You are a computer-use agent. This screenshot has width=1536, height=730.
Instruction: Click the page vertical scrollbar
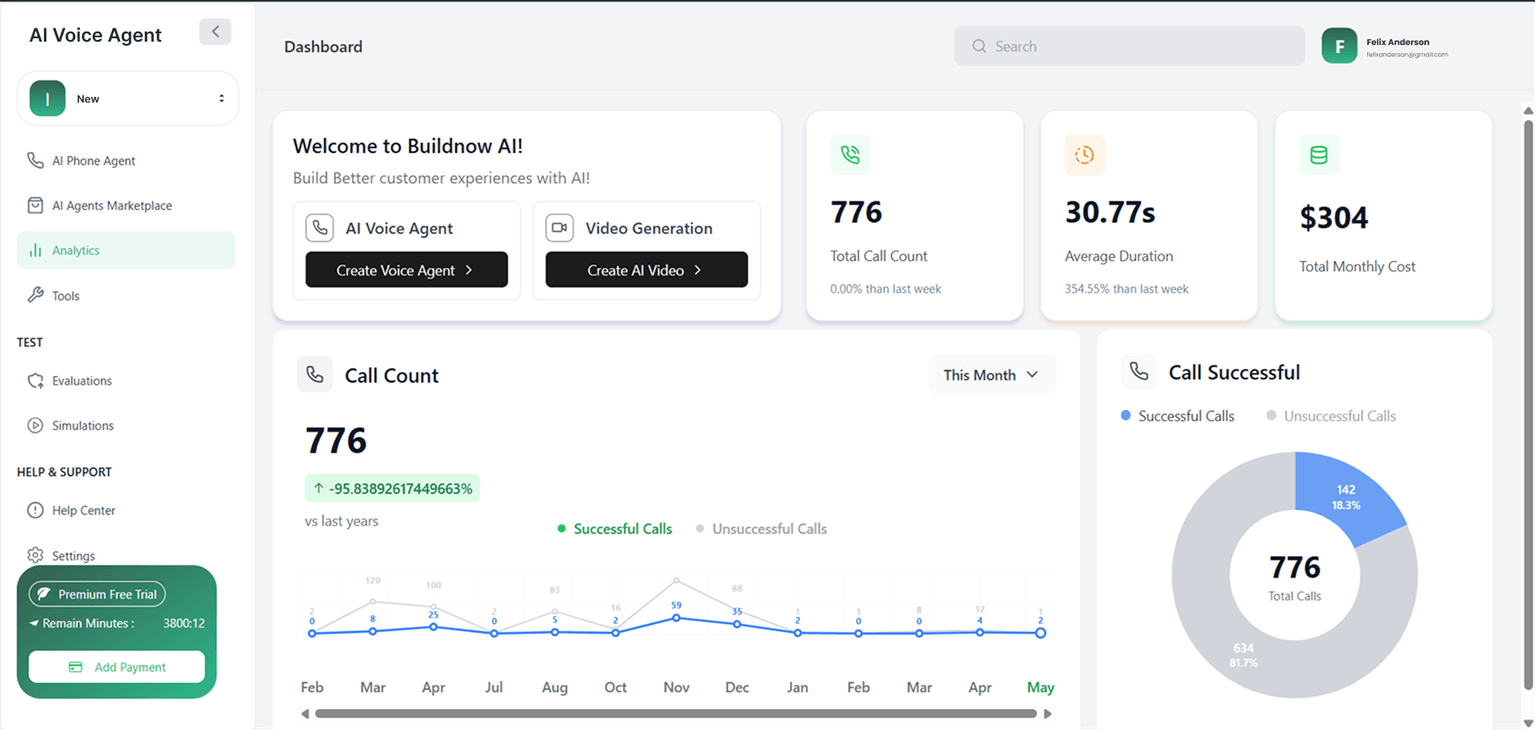(x=1528, y=405)
